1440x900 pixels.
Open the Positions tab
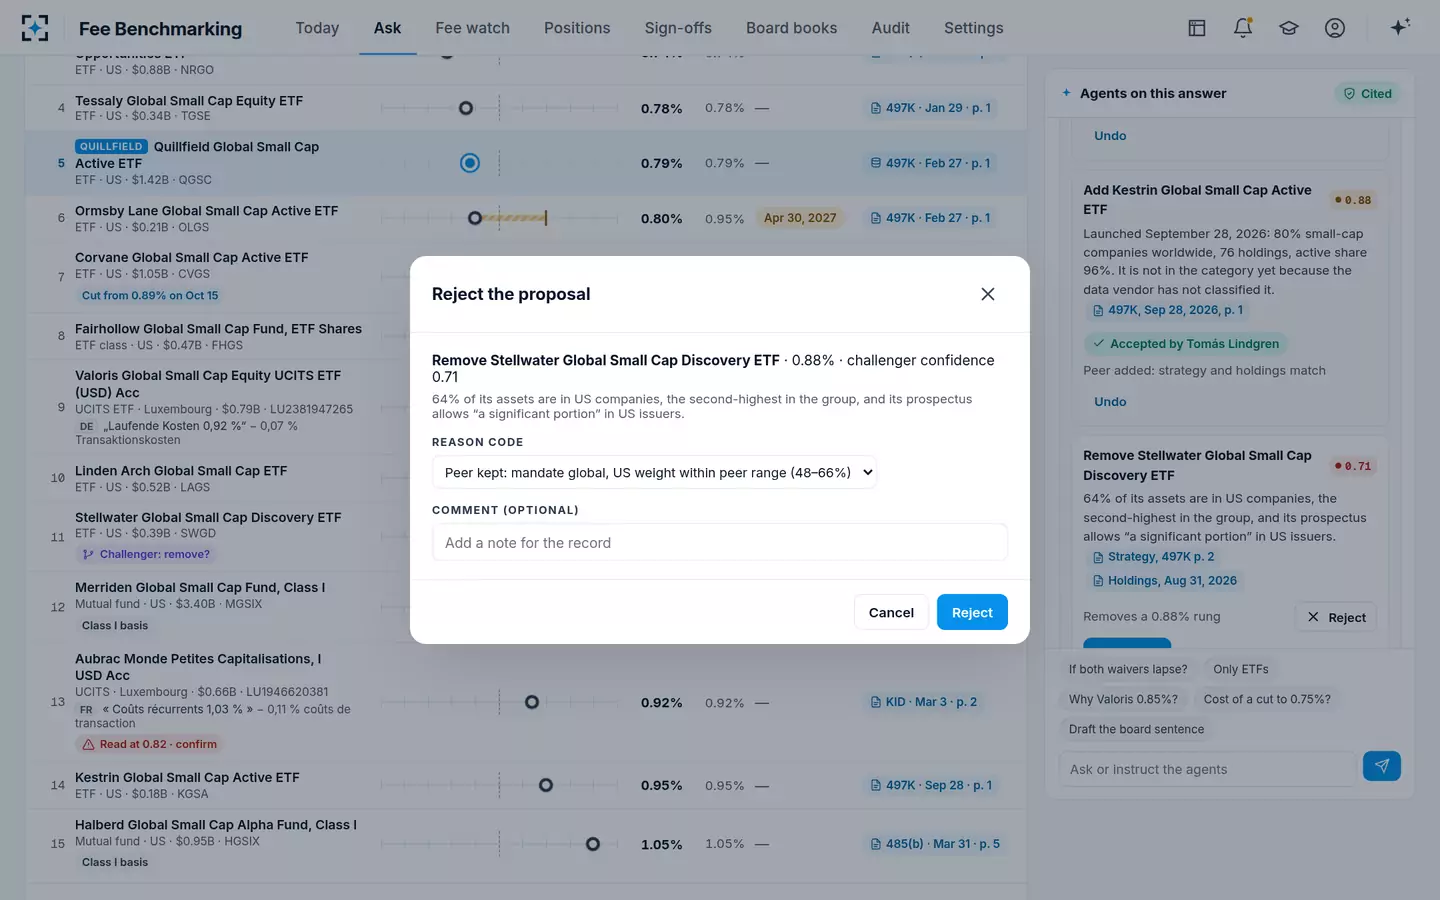click(577, 28)
